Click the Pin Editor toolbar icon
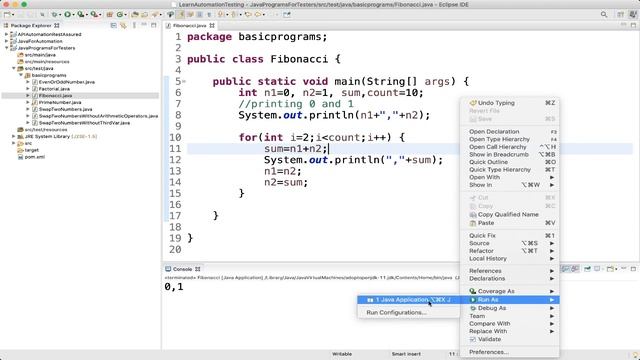 [287, 15]
